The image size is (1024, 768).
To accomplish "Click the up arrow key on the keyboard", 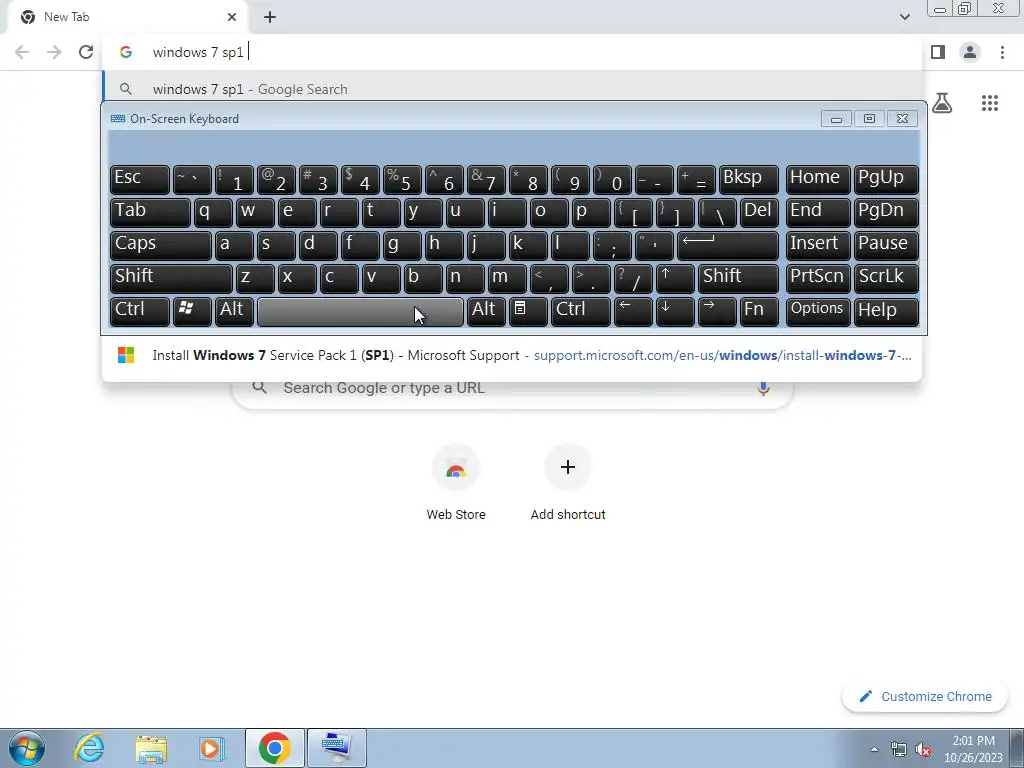I will point(675,278).
